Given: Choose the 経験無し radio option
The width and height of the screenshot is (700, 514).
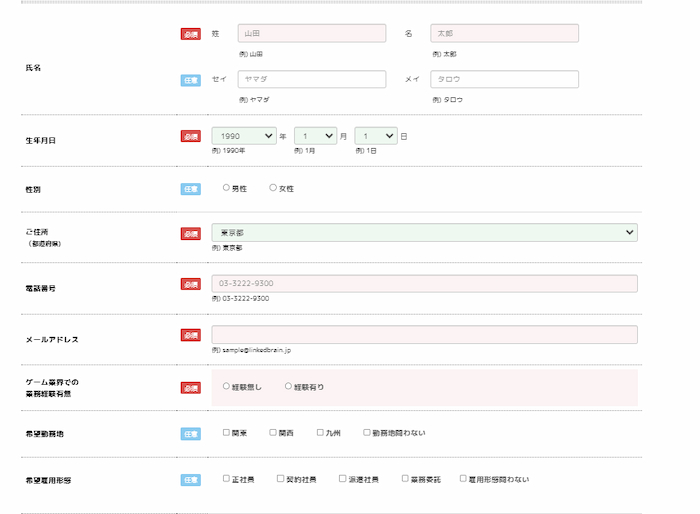Looking at the screenshot, I should (x=226, y=386).
